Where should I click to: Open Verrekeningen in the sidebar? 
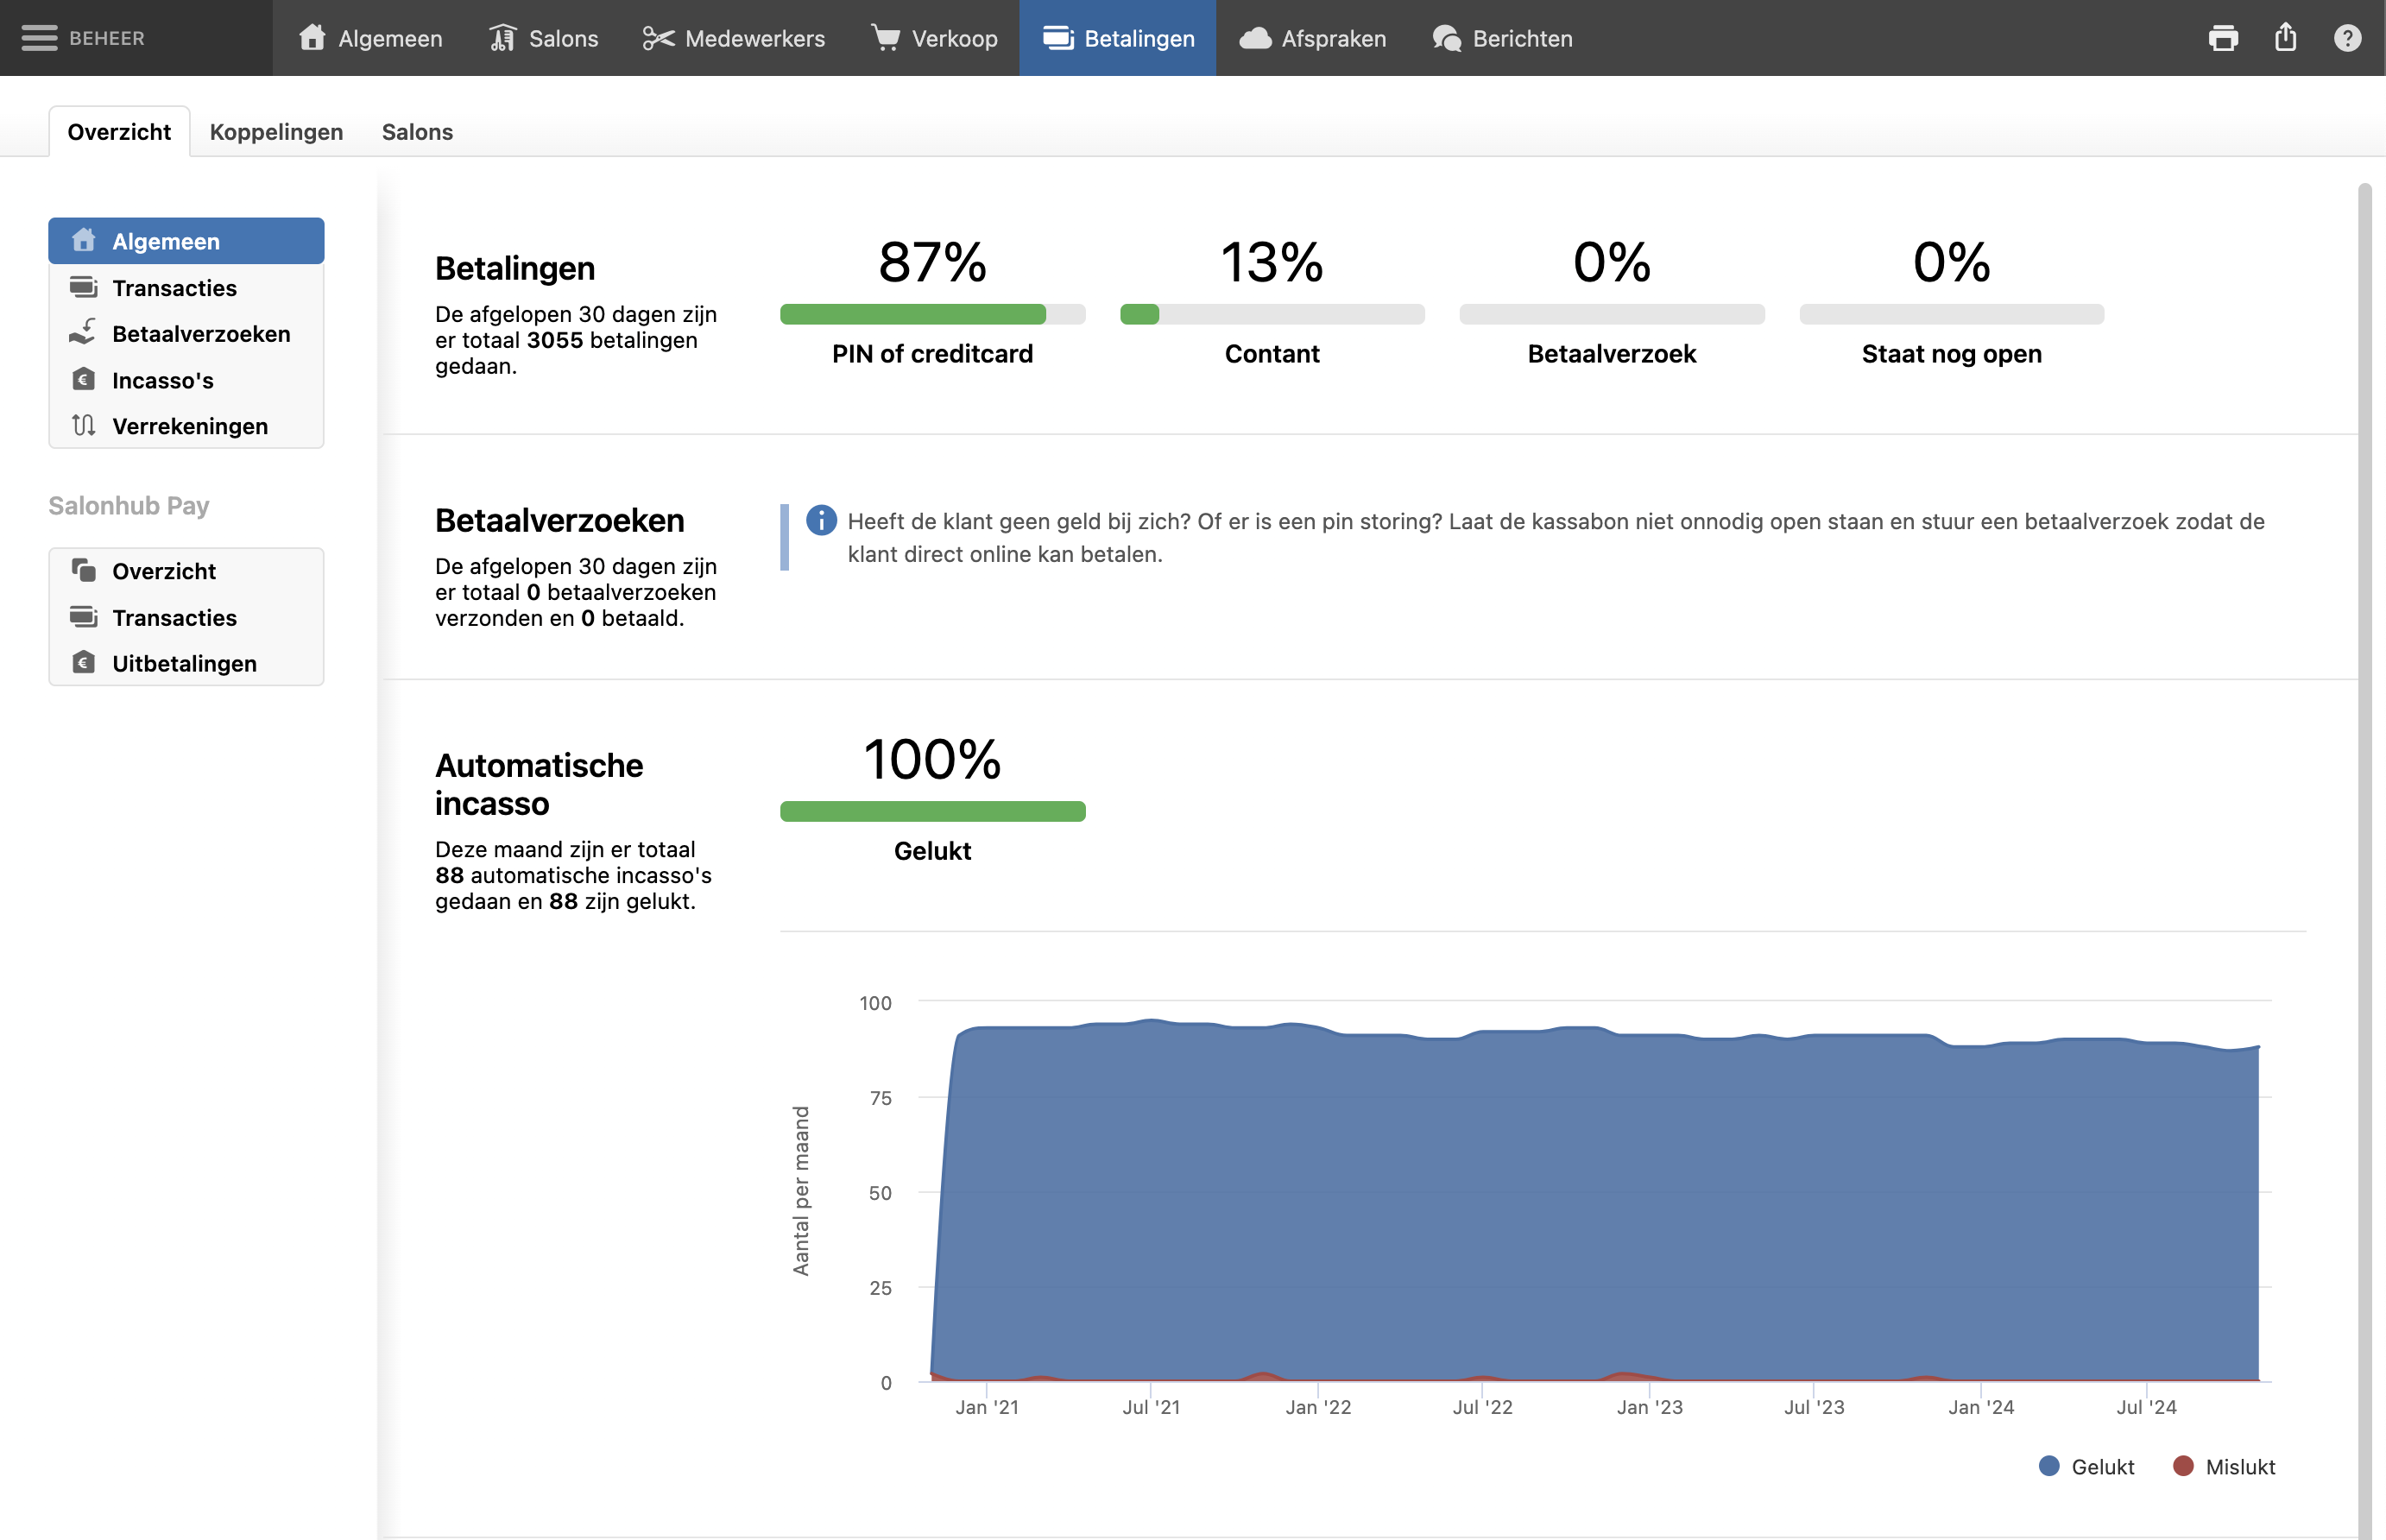[x=189, y=426]
